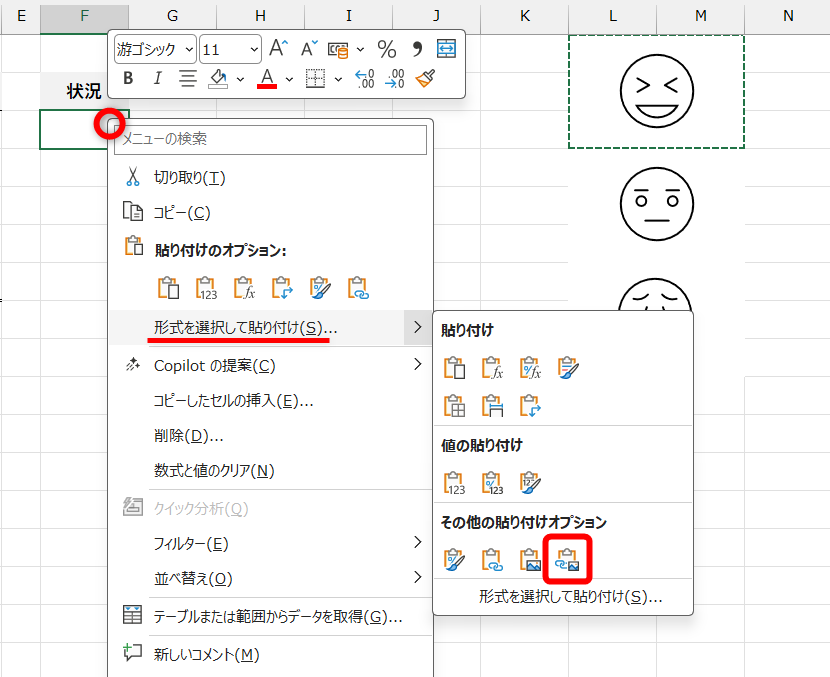Screen dimensions: 830x677
Task: Apply the current red font color swatch
Action: tap(266, 78)
